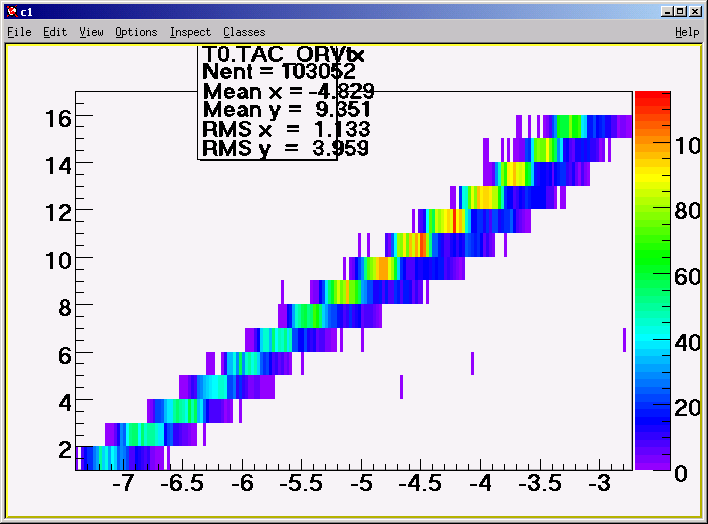708x524 pixels.
Task: Click the y-axis label 8
Action: pos(65,308)
